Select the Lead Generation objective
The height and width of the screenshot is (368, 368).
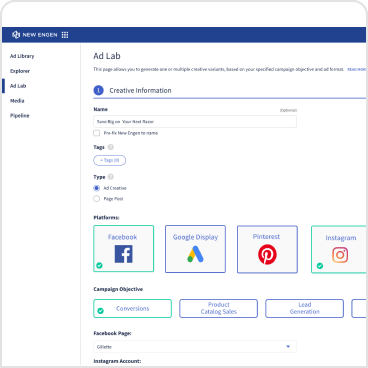click(305, 308)
